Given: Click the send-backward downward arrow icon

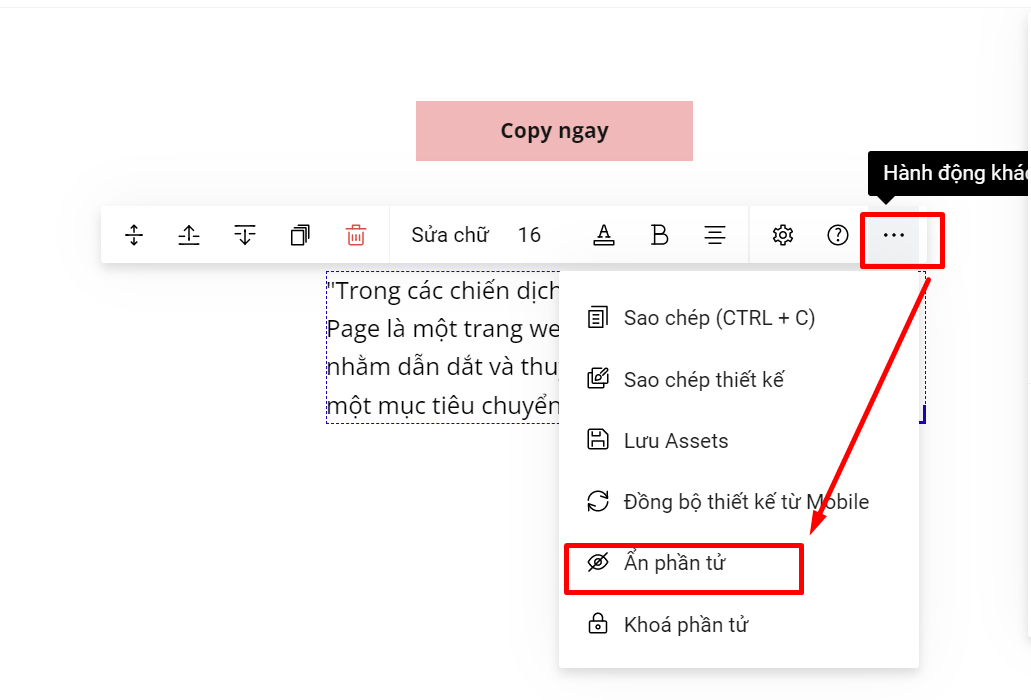Looking at the screenshot, I should pos(245,235).
